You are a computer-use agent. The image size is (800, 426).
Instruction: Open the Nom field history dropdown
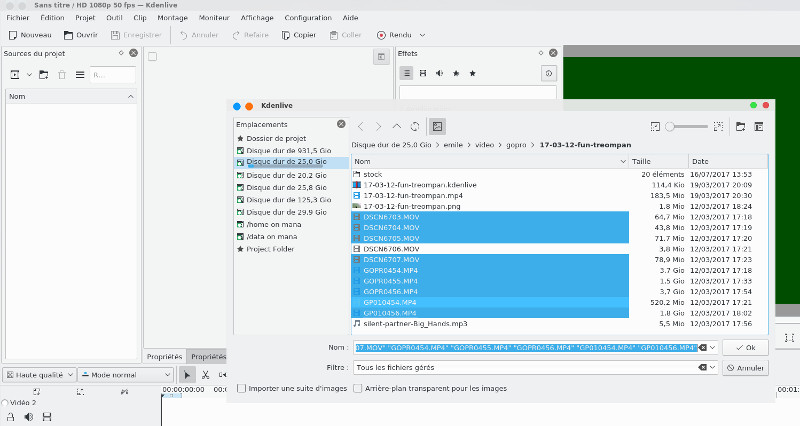coord(713,347)
